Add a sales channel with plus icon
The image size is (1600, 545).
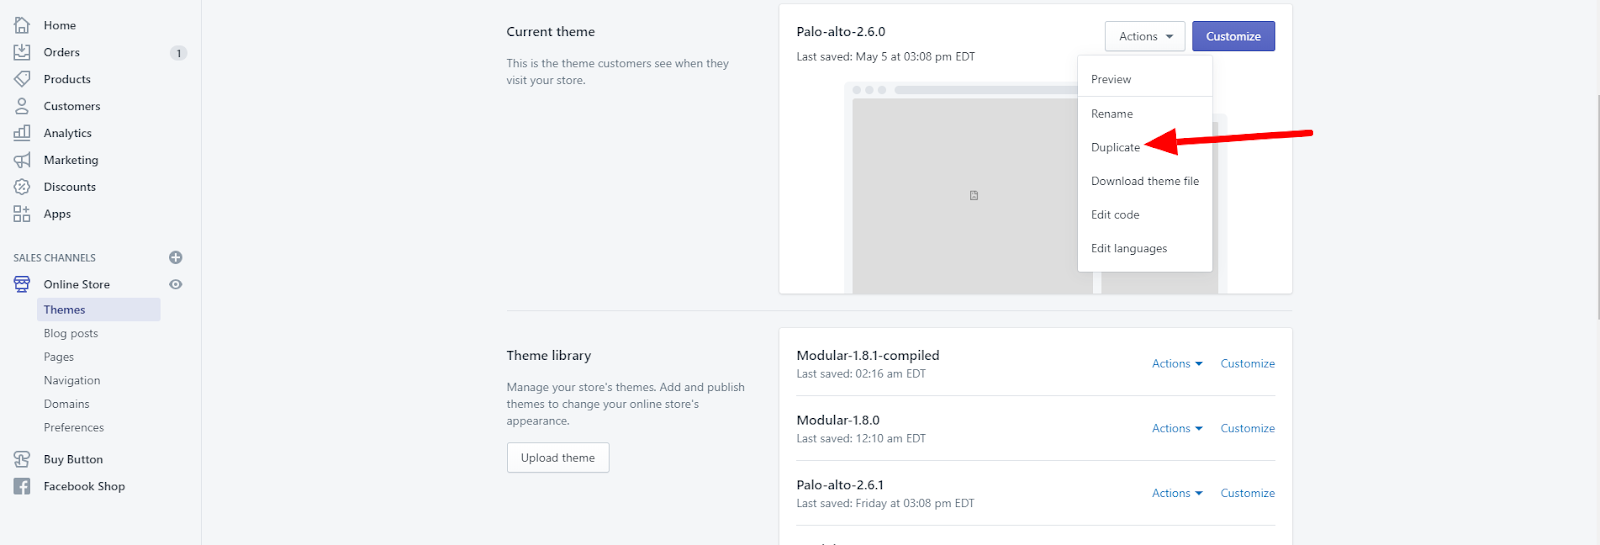pyautogui.click(x=176, y=257)
